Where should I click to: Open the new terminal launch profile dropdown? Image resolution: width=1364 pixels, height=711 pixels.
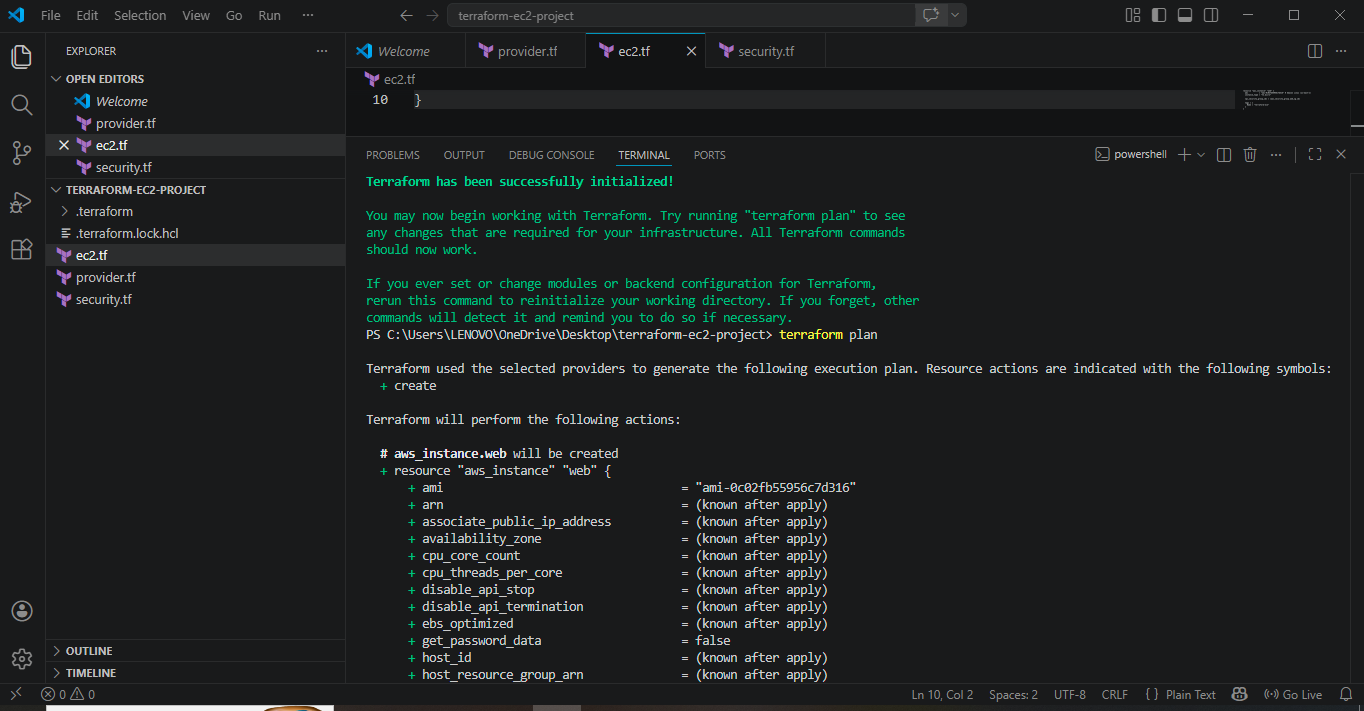click(x=1201, y=155)
